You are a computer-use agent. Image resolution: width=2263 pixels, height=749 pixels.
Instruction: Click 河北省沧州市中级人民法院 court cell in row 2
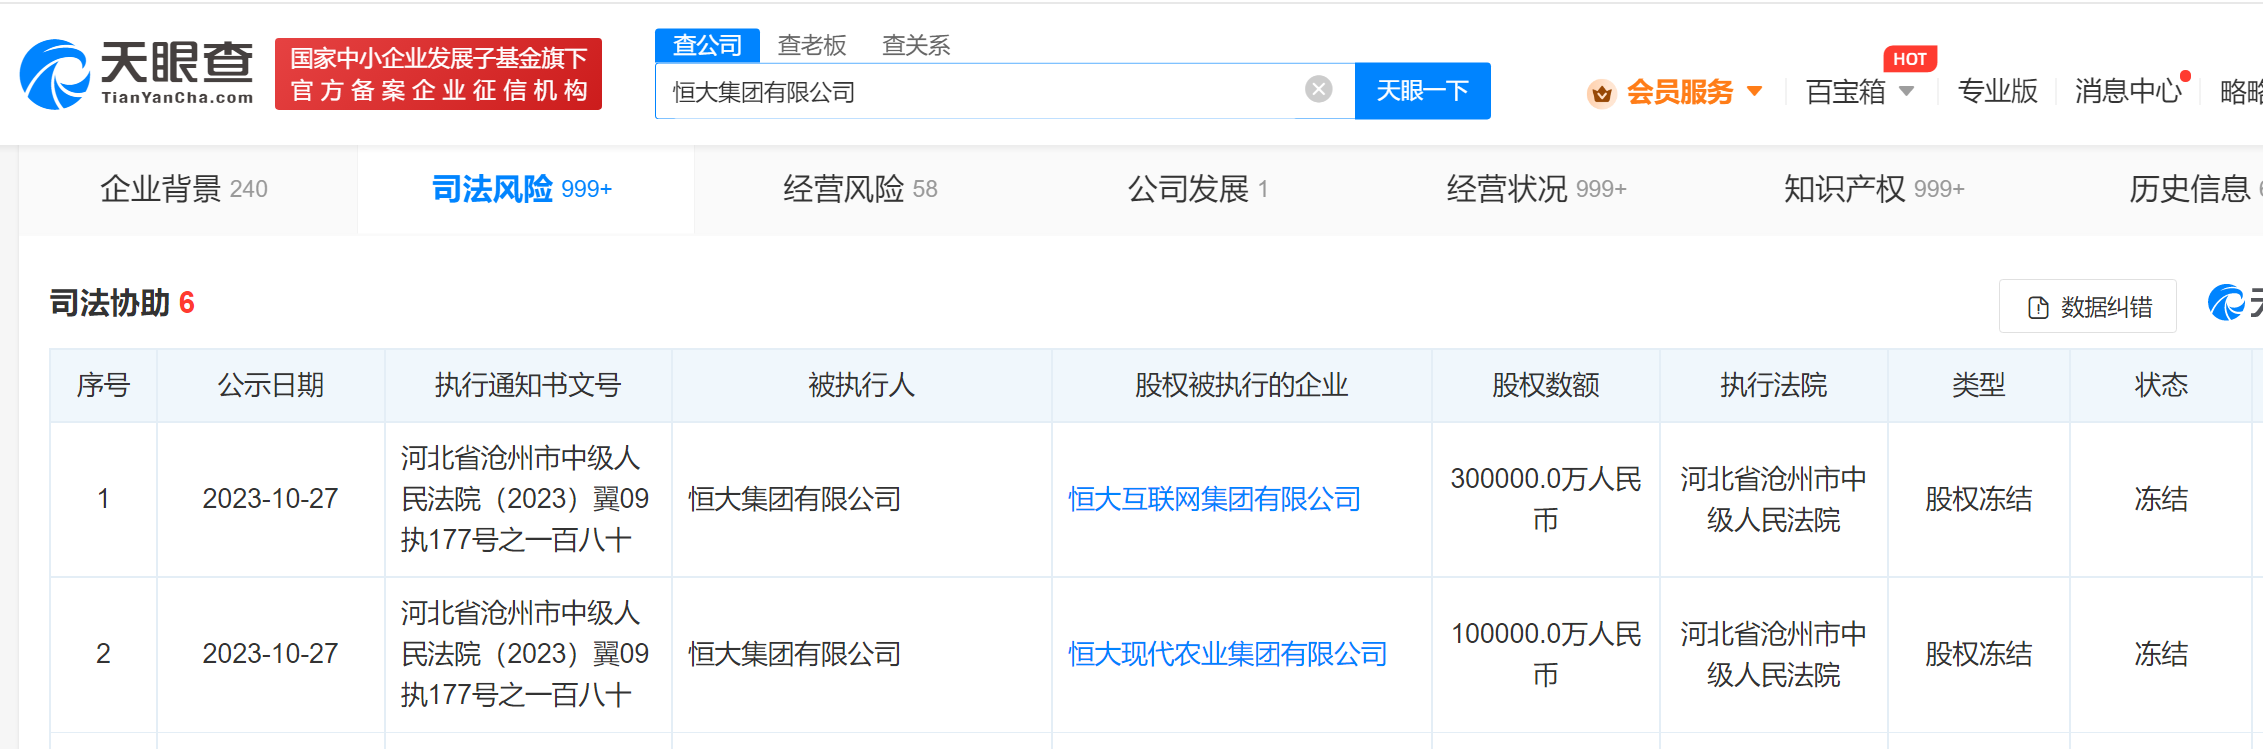pos(1774,654)
